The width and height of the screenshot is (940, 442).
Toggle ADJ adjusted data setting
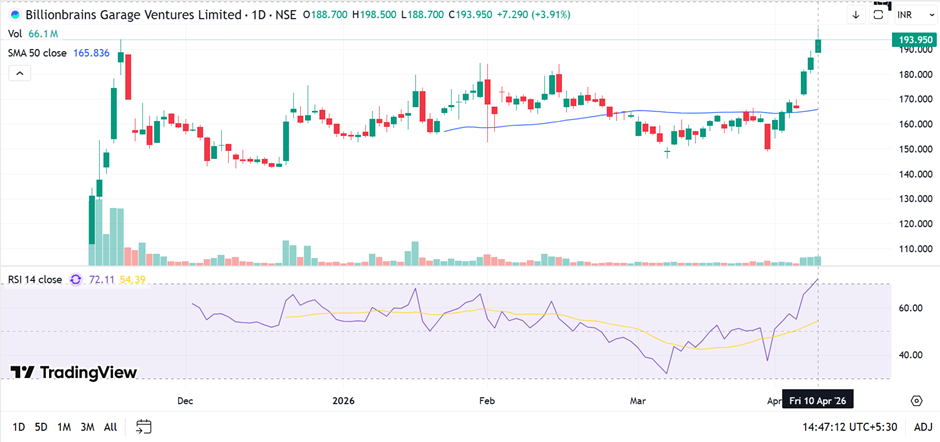coord(923,427)
